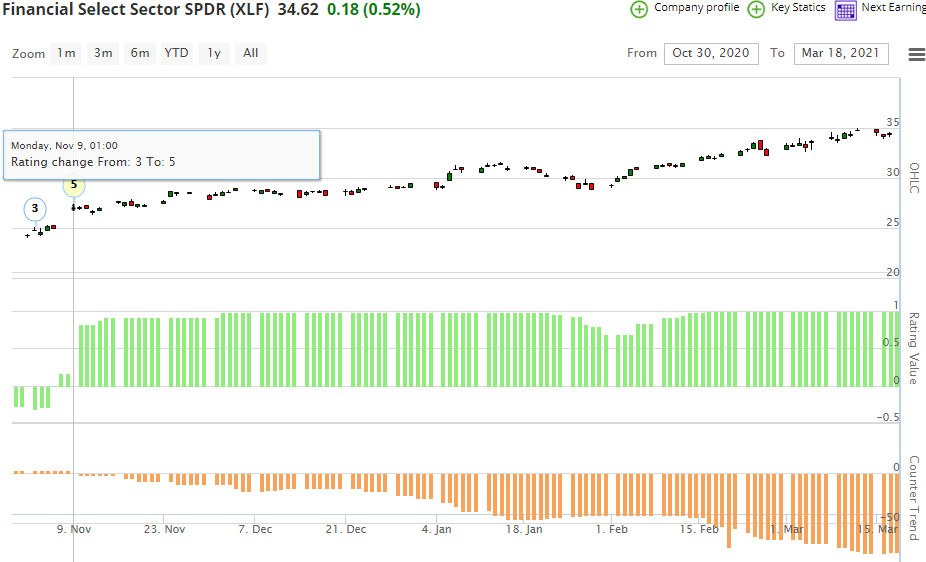Click the 9. Nov date axis label
926x562 pixels.
click(x=74, y=530)
